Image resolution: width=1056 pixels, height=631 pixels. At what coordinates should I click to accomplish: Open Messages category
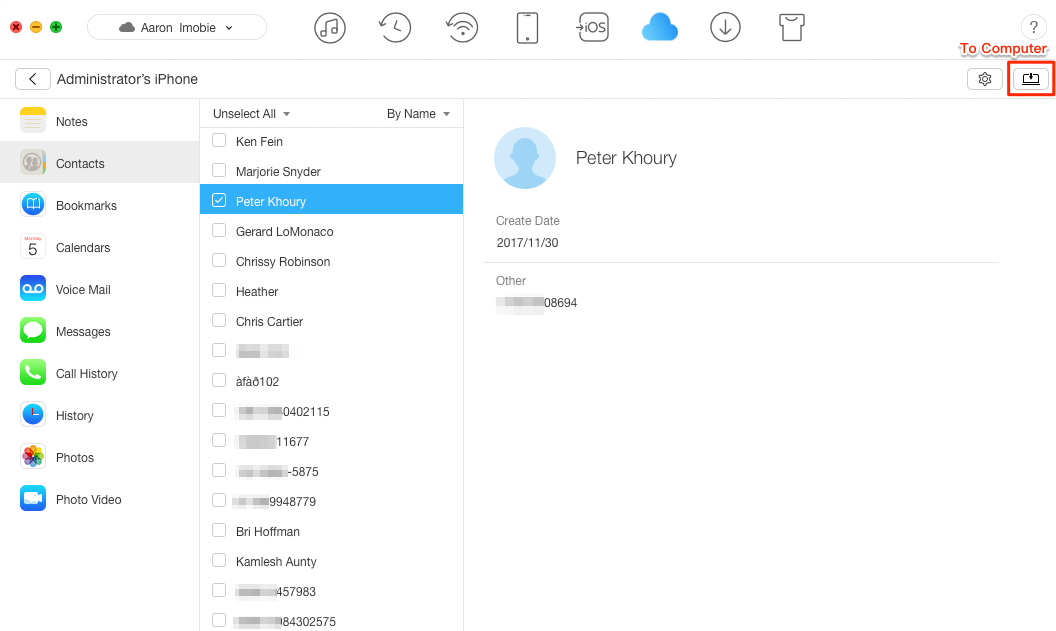[100, 331]
